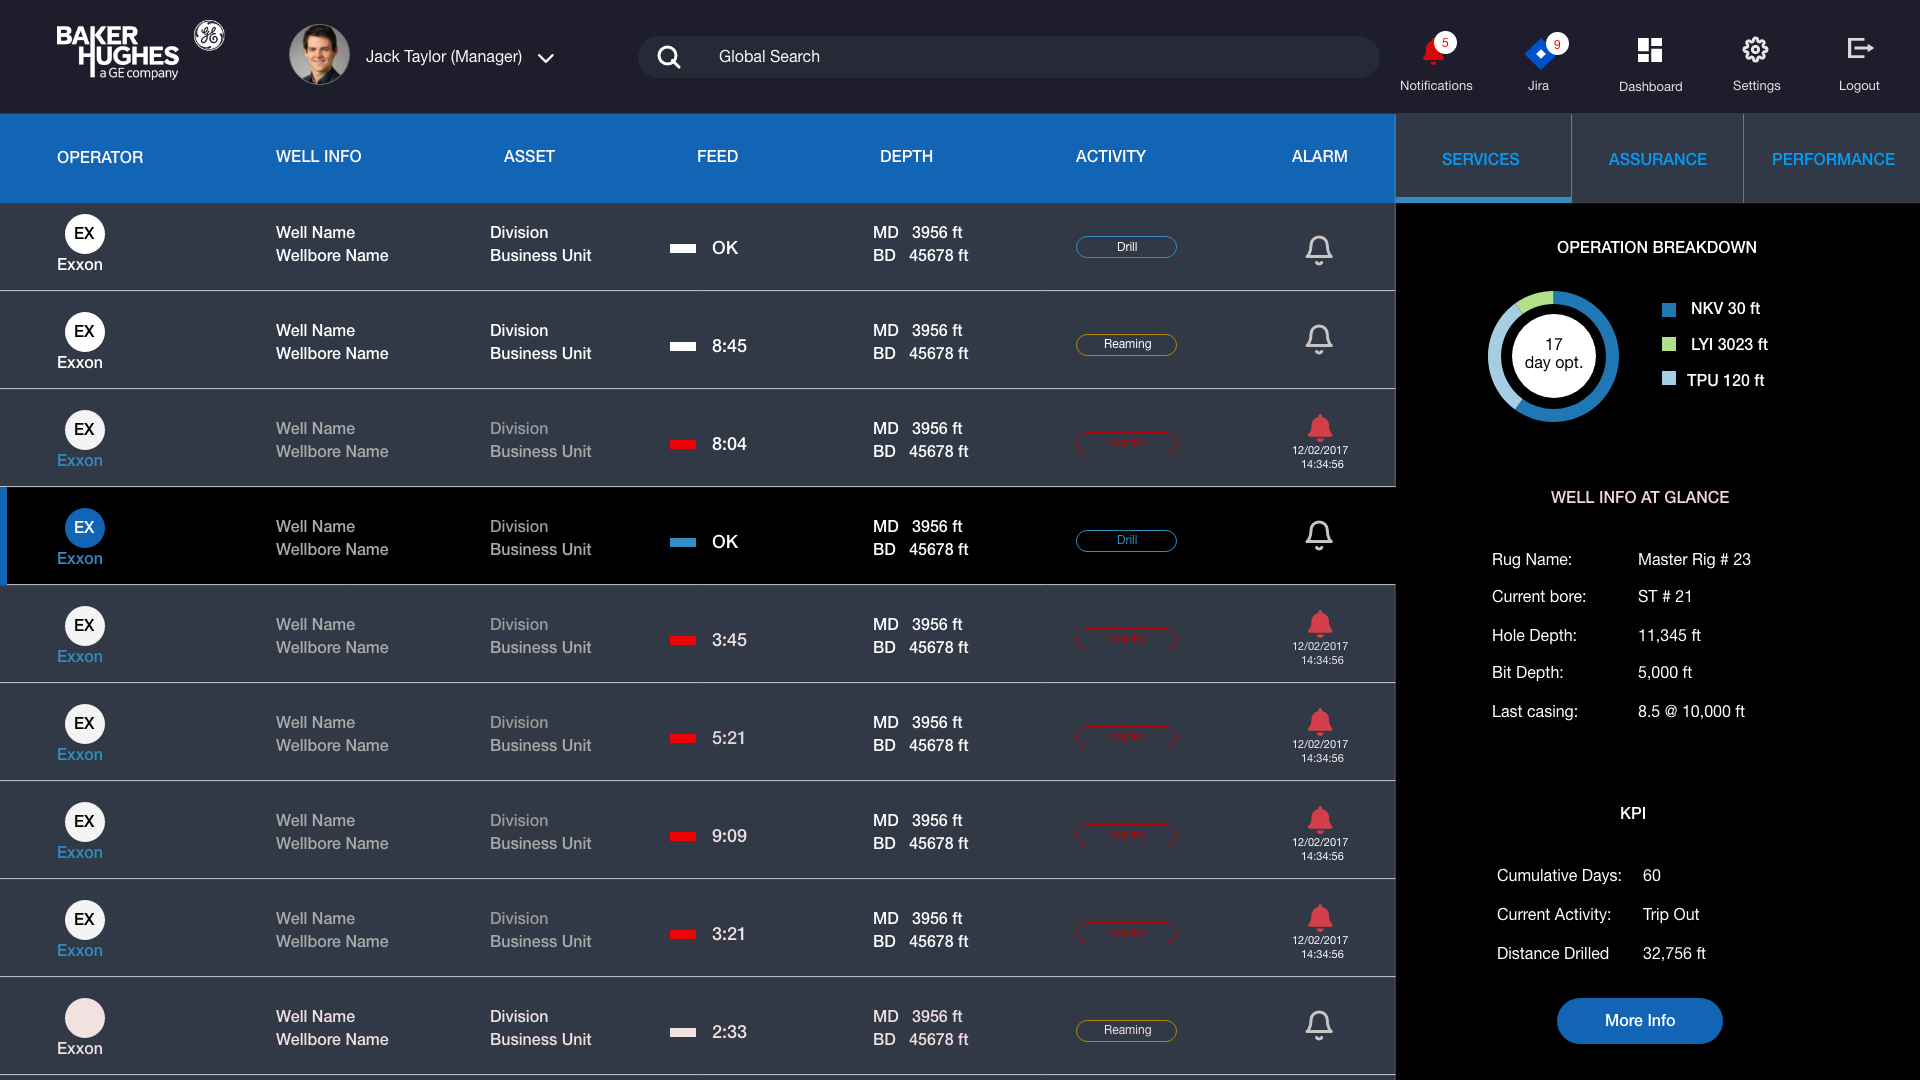Click the DEPTH column header
This screenshot has height=1080, width=1920.
pyautogui.click(x=906, y=157)
